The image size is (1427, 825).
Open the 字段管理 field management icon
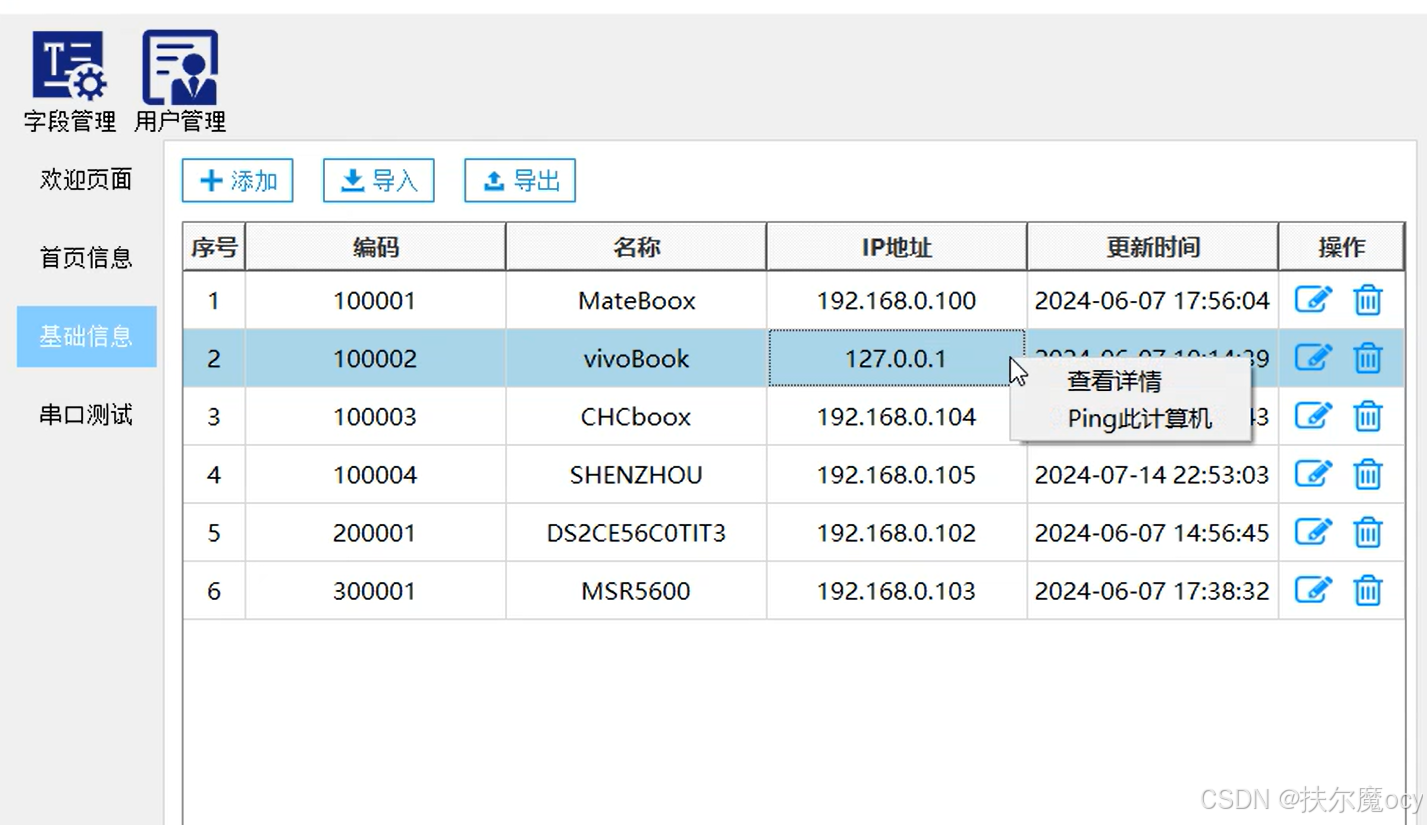click(x=70, y=81)
